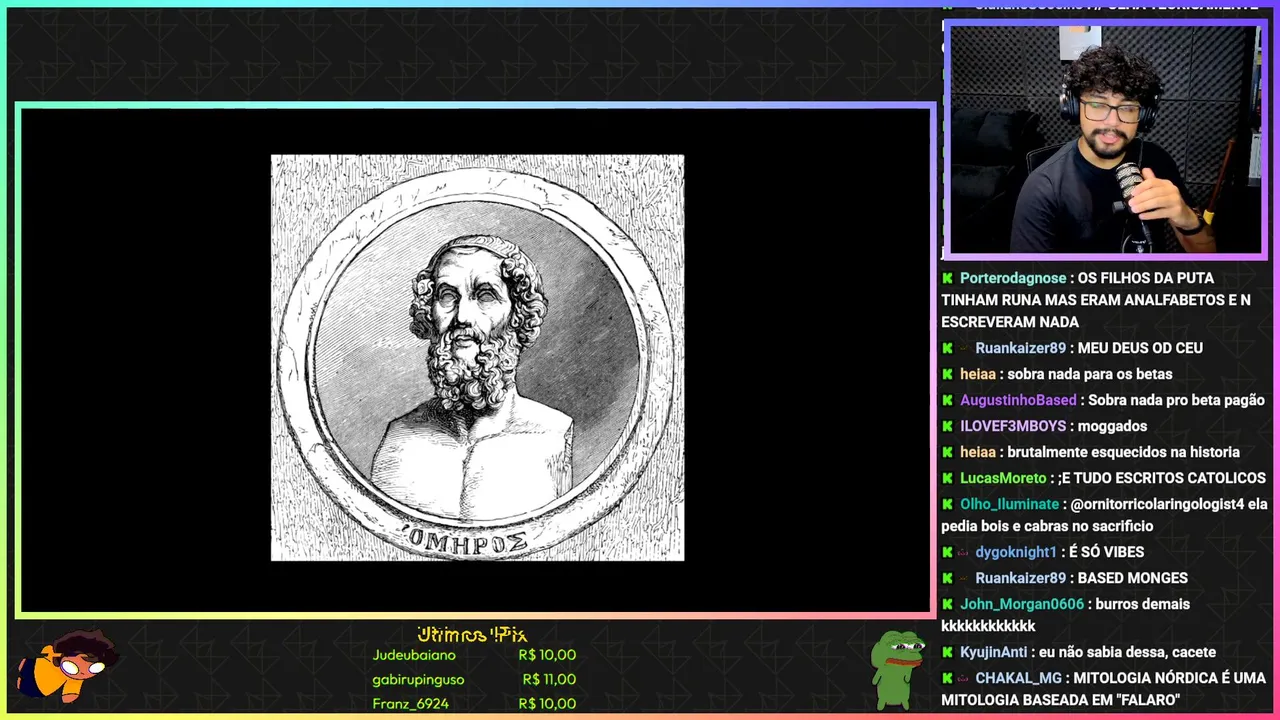This screenshot has height=720, width=1280.
Task: Click message 'MEU DEUS OD CEU'
Action: [x=1140, y=348]
